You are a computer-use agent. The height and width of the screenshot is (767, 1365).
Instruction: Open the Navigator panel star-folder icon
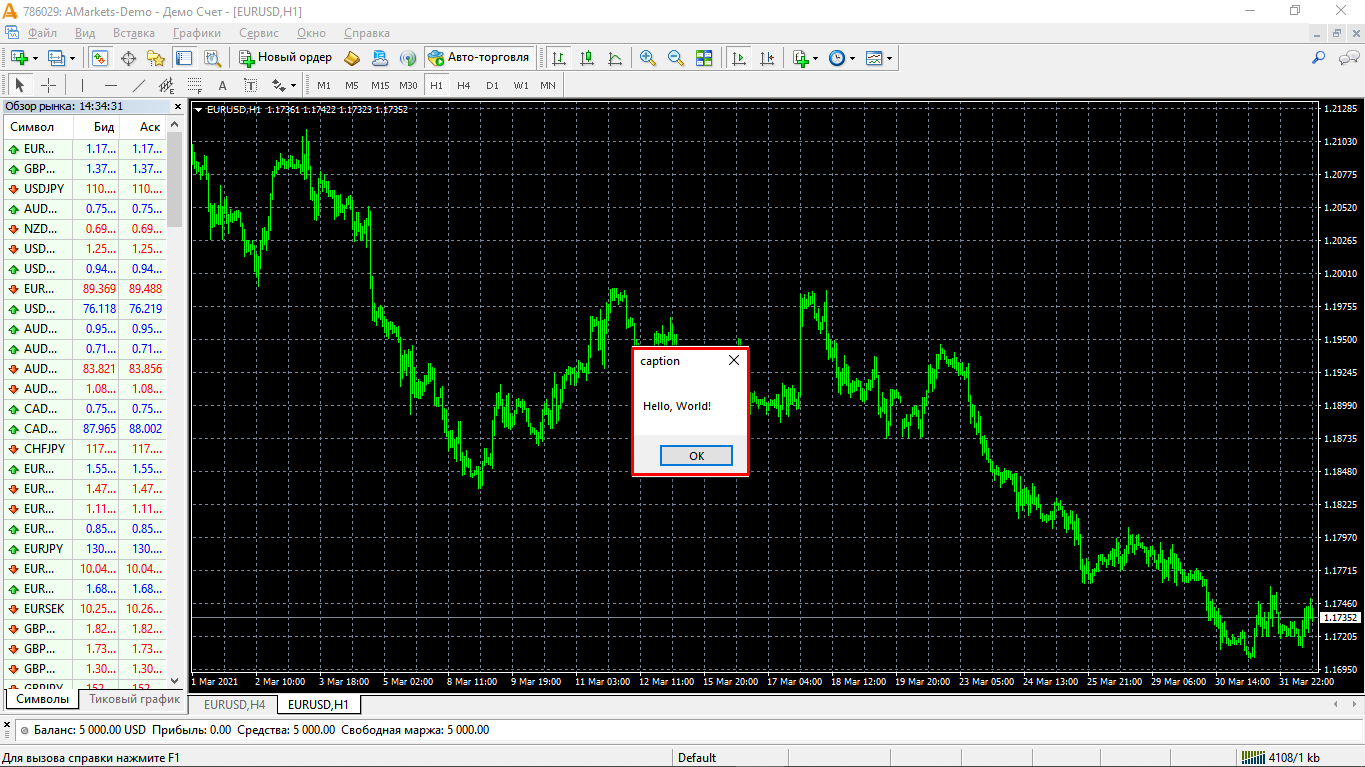click(x=155, y=58)
